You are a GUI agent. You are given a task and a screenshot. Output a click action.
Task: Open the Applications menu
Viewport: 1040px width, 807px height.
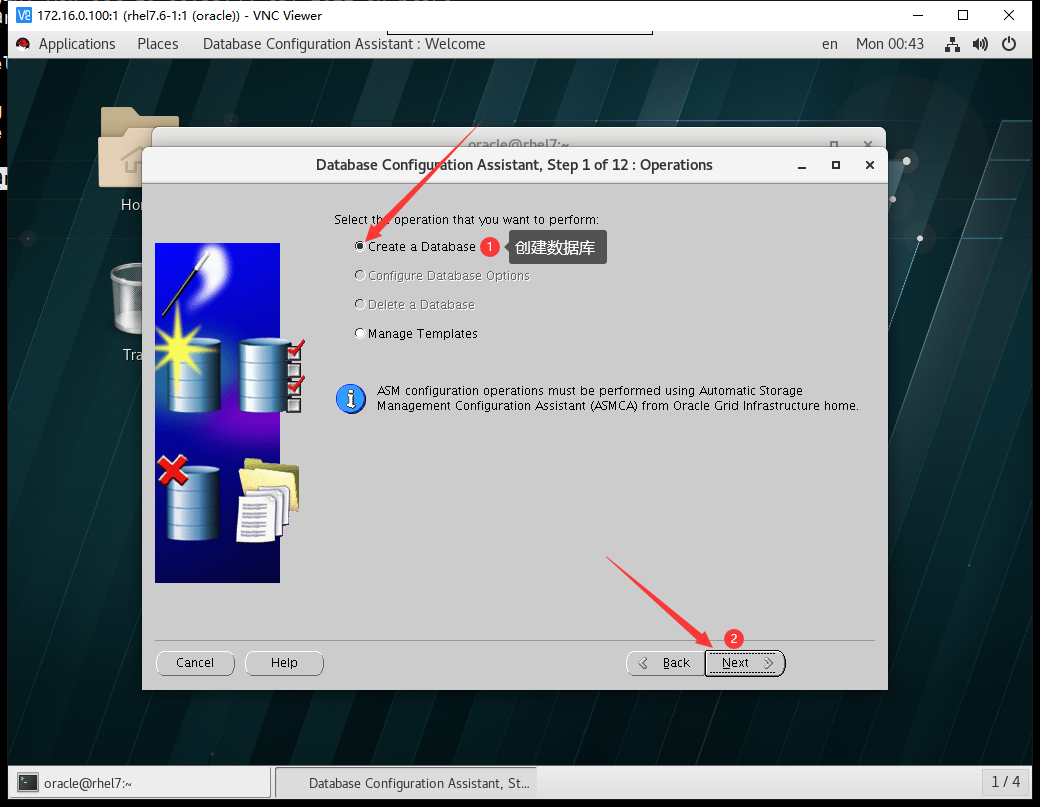(77, 44)
